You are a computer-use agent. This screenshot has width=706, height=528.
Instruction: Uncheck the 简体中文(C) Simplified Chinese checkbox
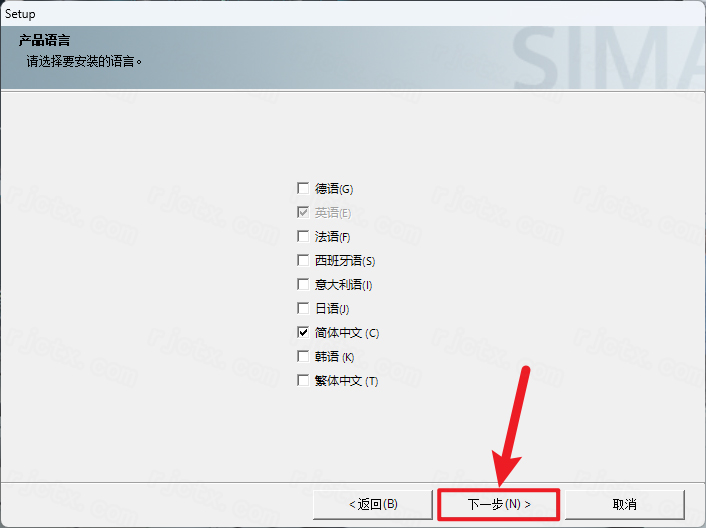[303, 332]
